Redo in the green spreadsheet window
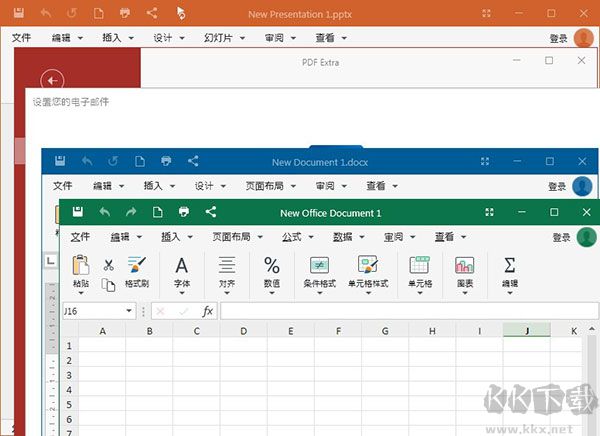The width and height of the screenshot is (600, 436). coord(131,212)
